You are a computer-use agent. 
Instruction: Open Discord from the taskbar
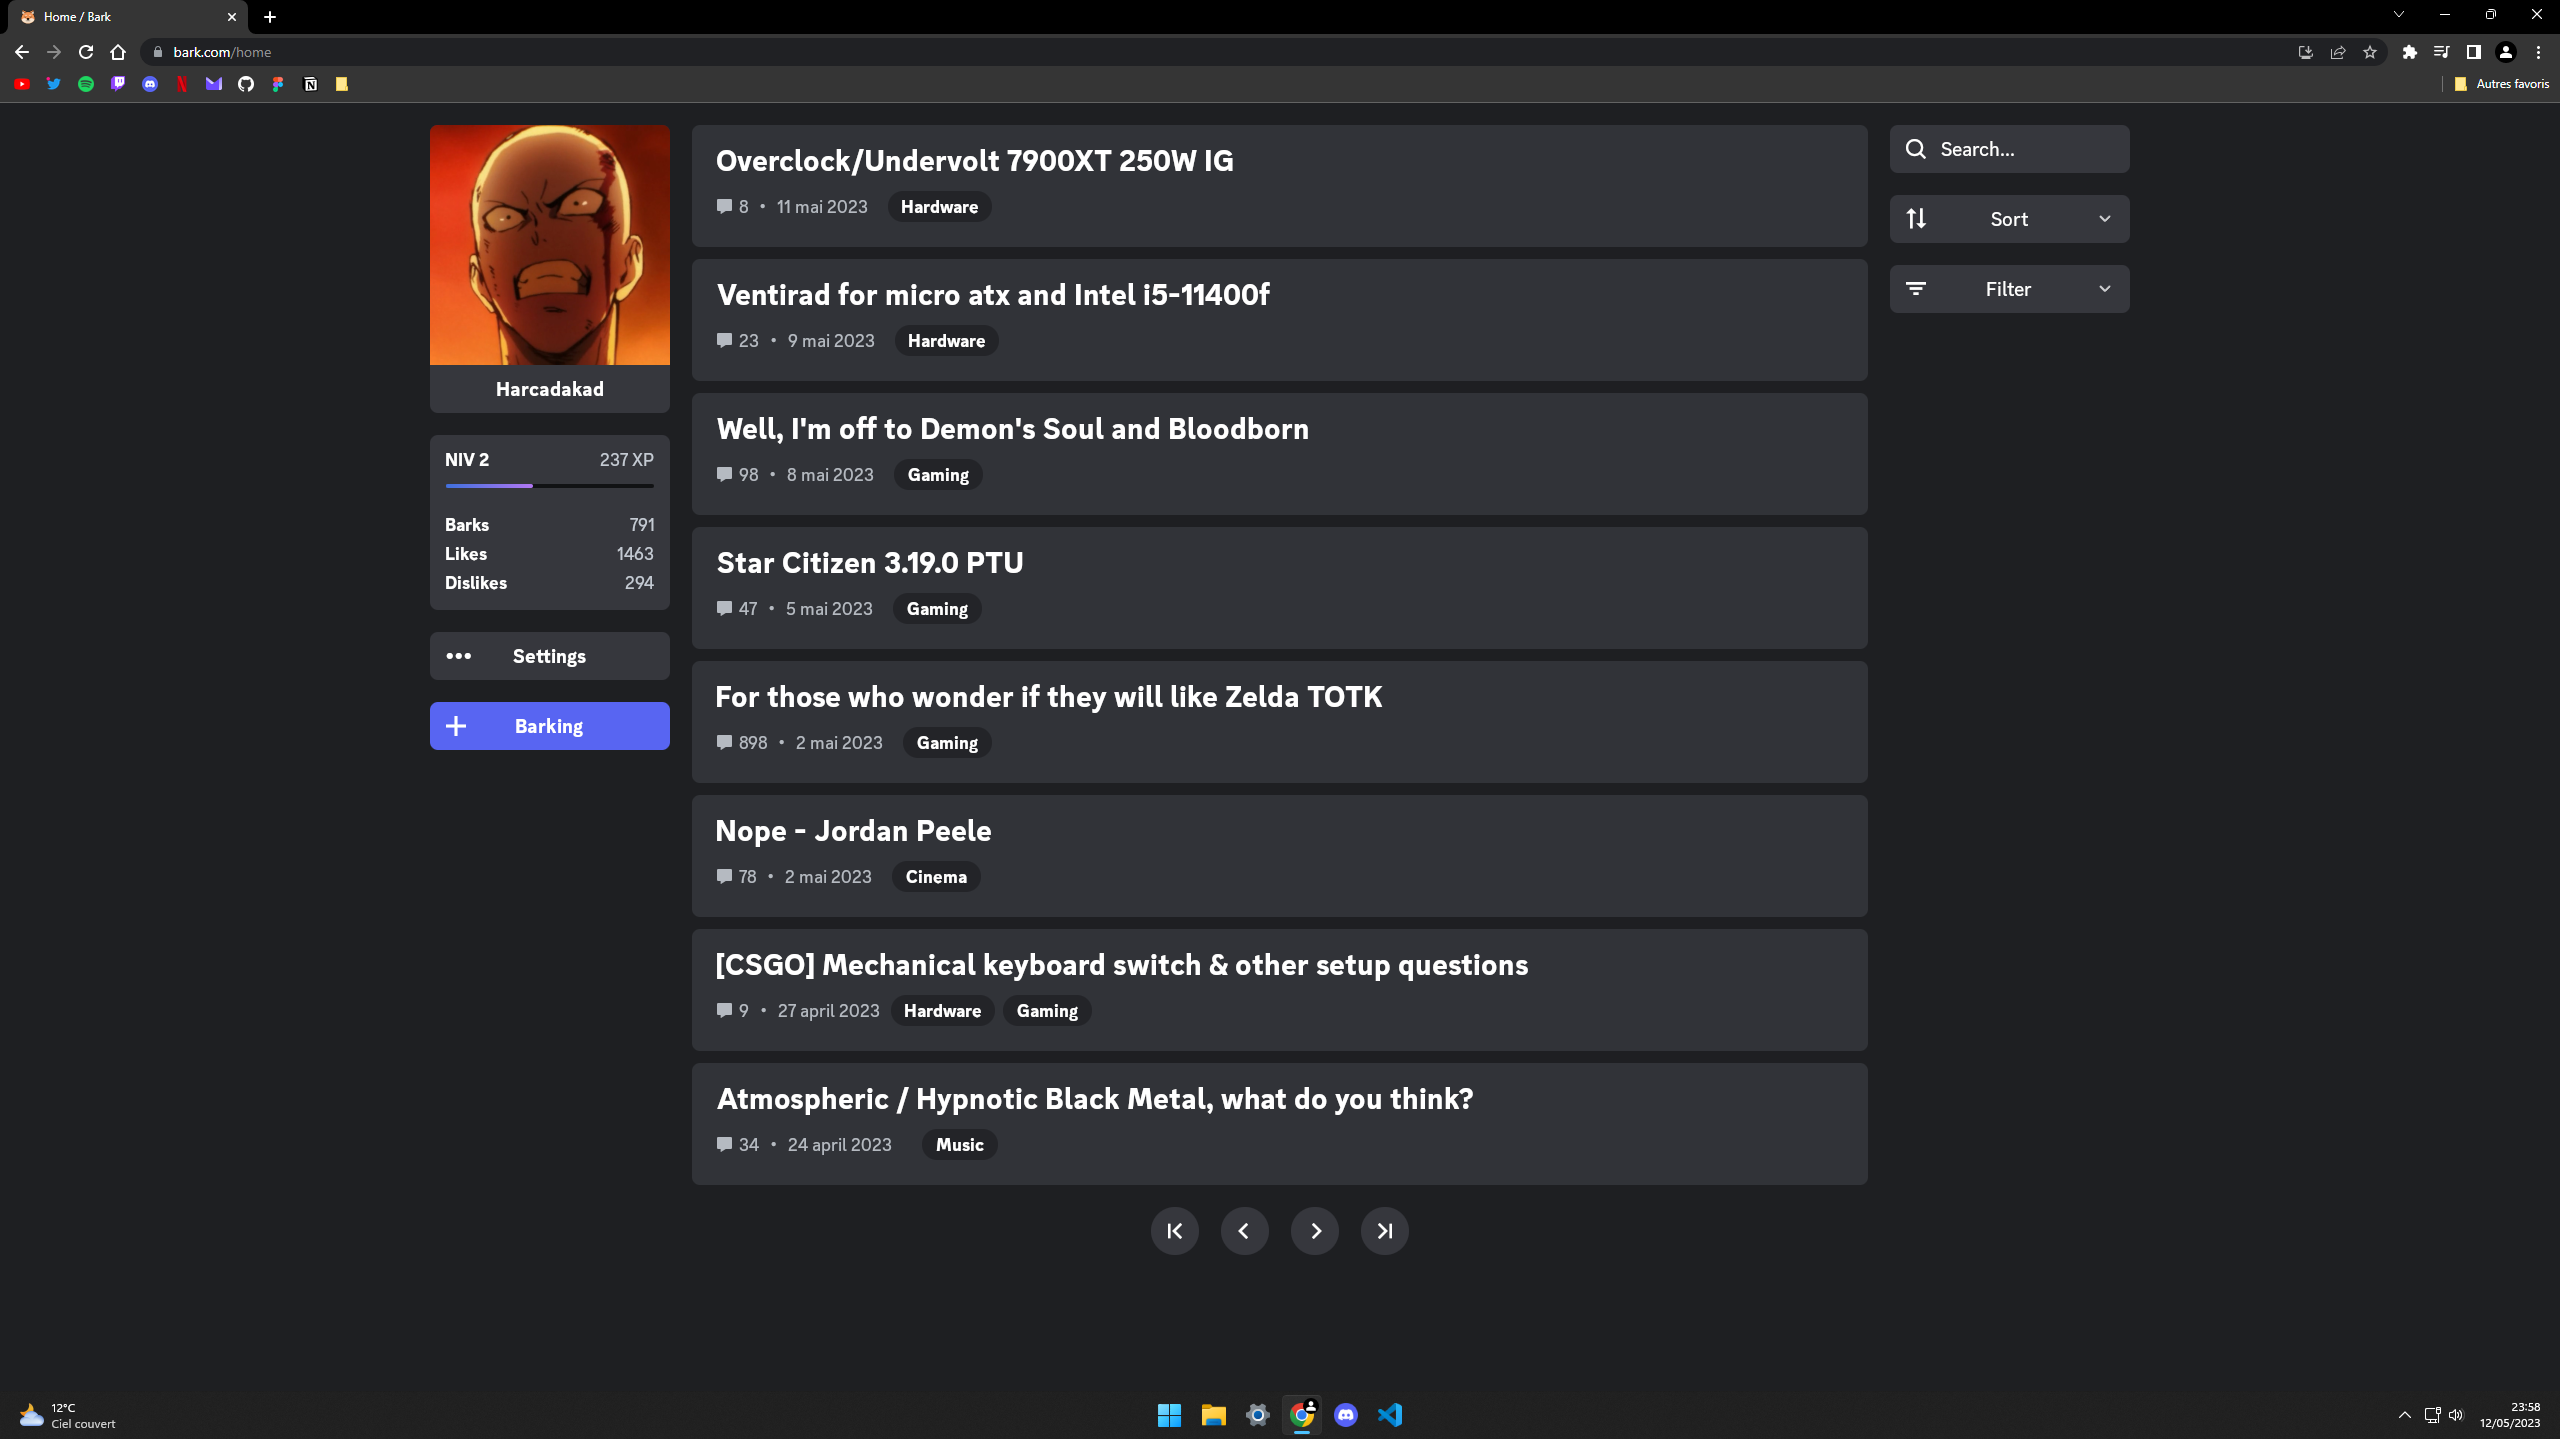tap(1346, 1414)
